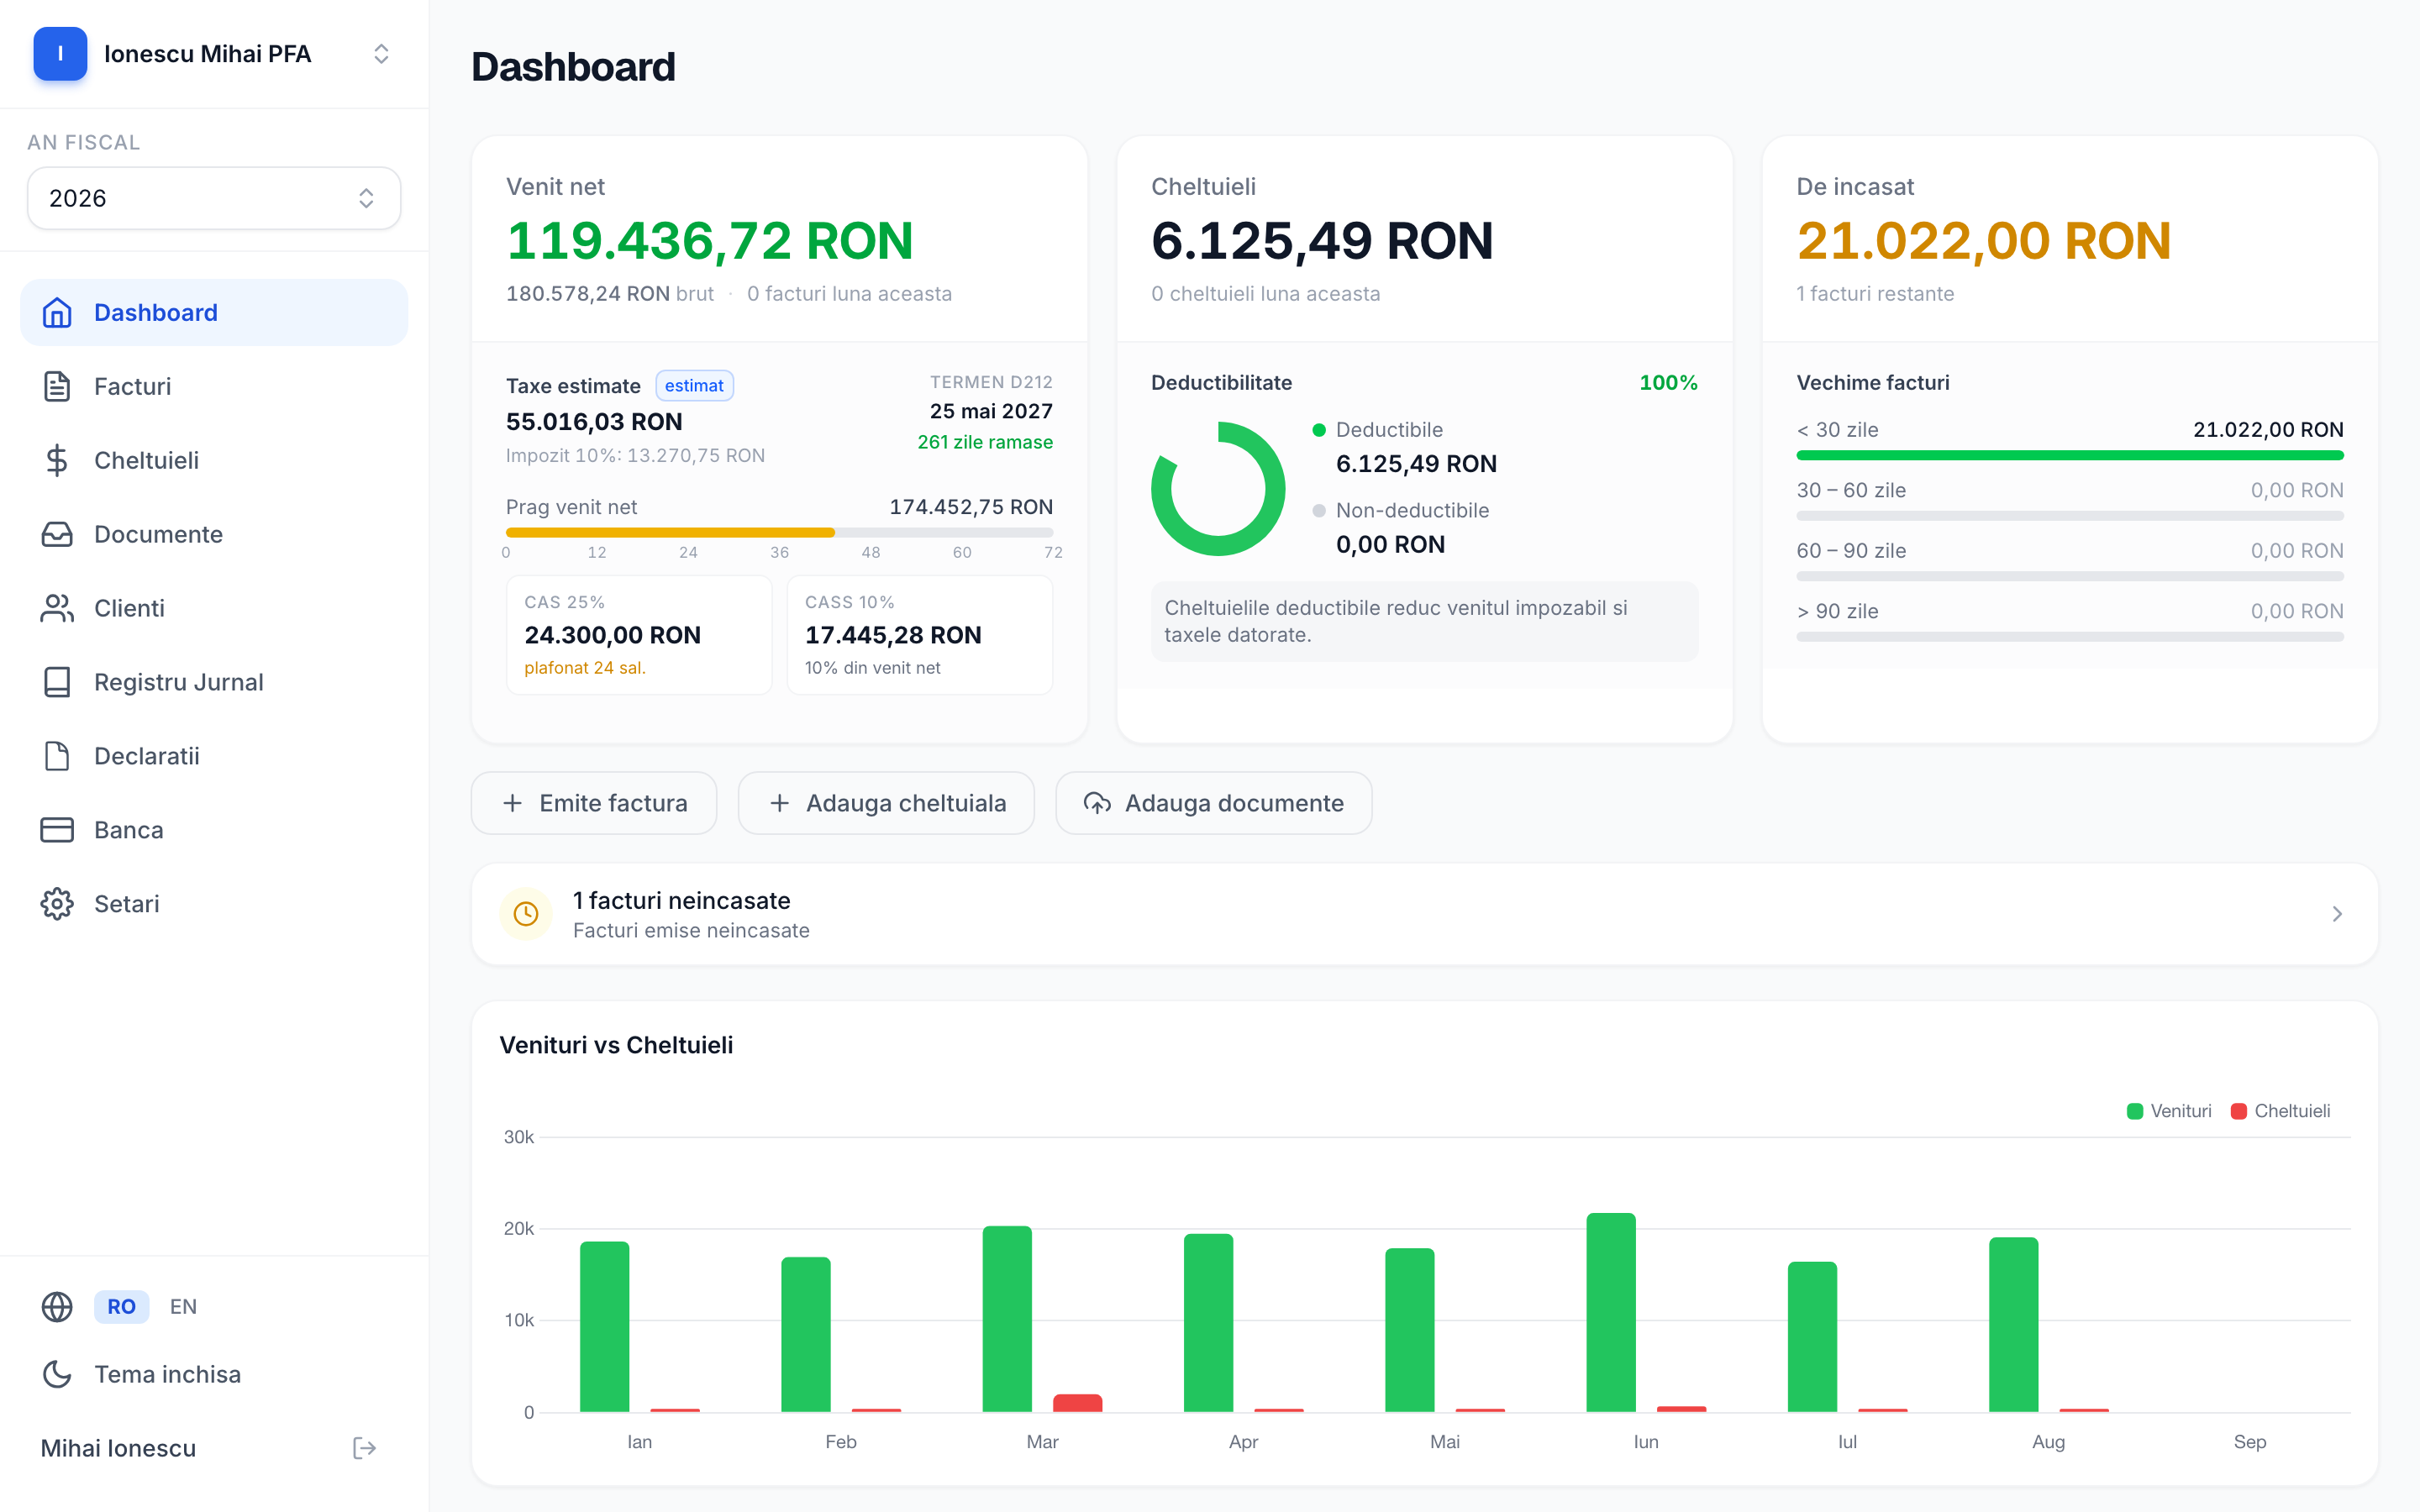Toggle Tema inchisa dark theme
The width and height of the screenshot is (2420, 1512).
point(214,1375)
